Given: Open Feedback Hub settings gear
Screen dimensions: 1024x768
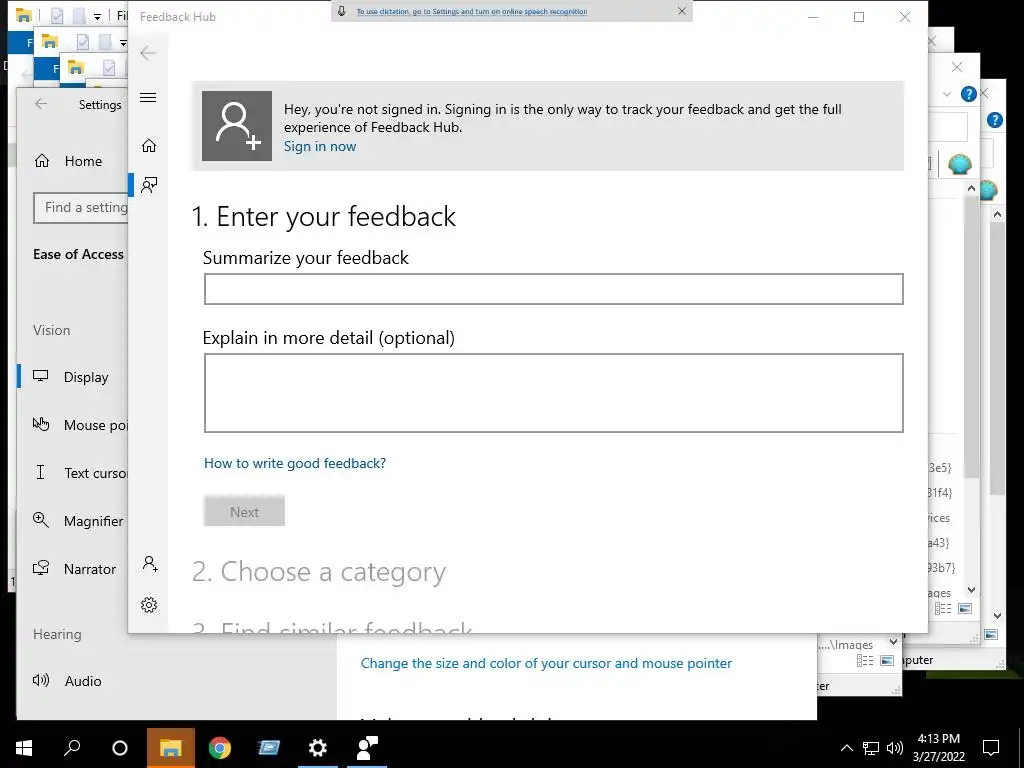Looking at the screenshot, I should (149, 605).
